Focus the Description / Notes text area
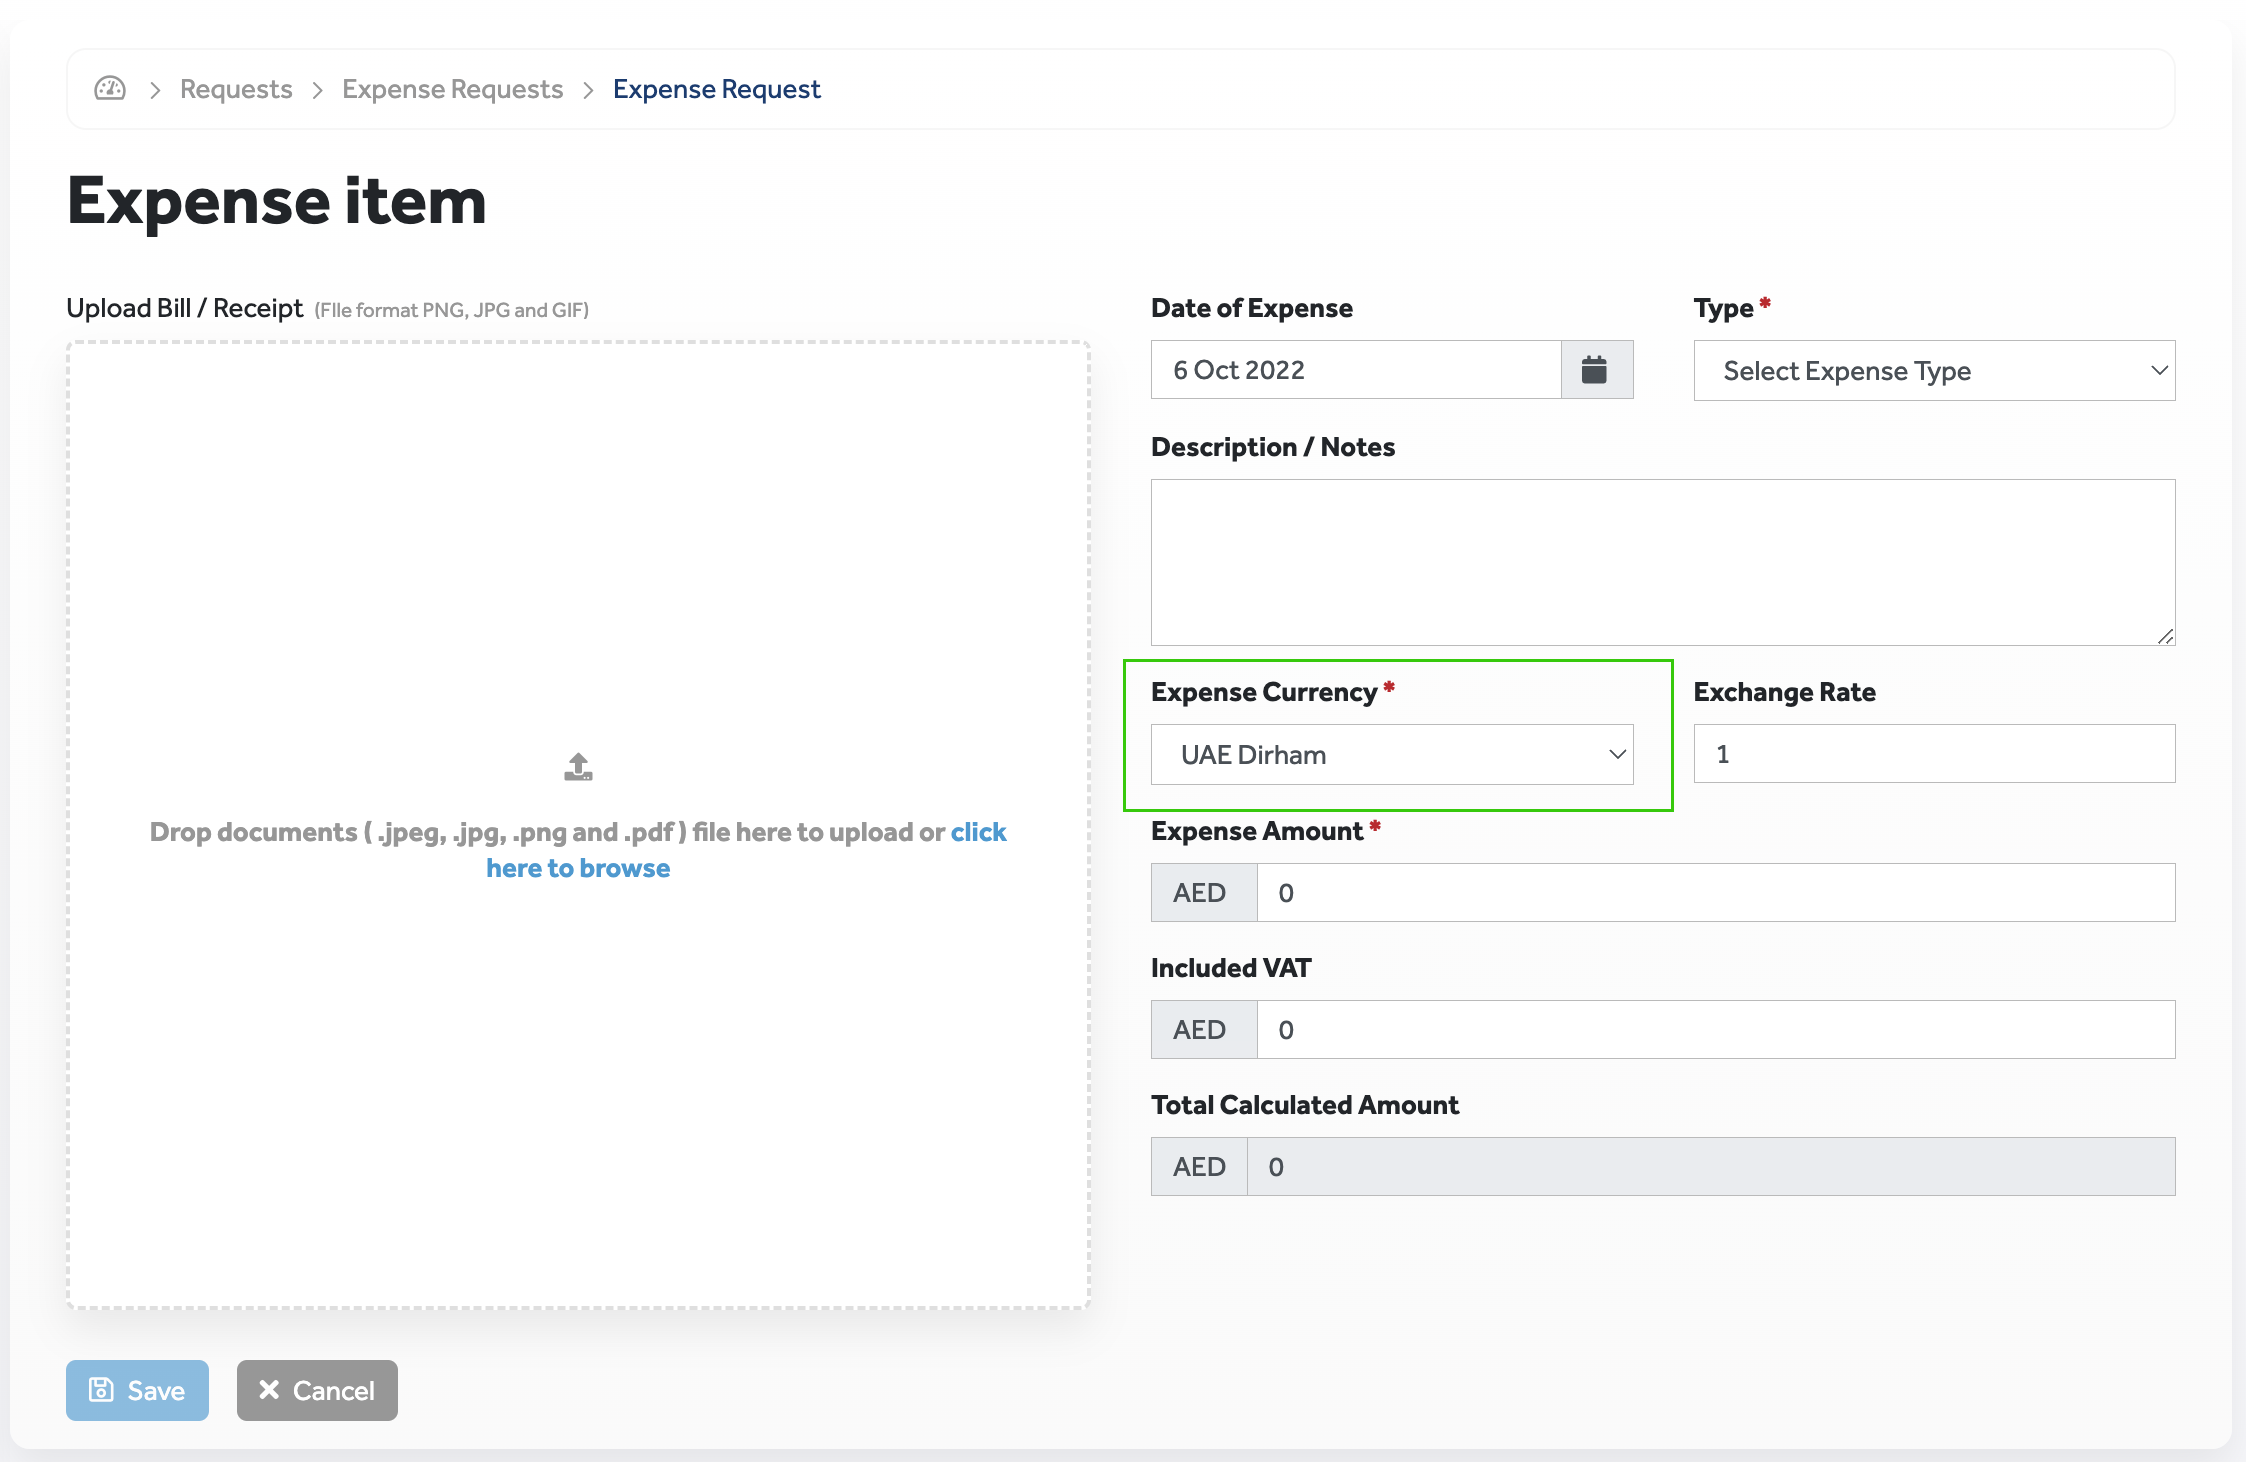 pos(1662,562)
